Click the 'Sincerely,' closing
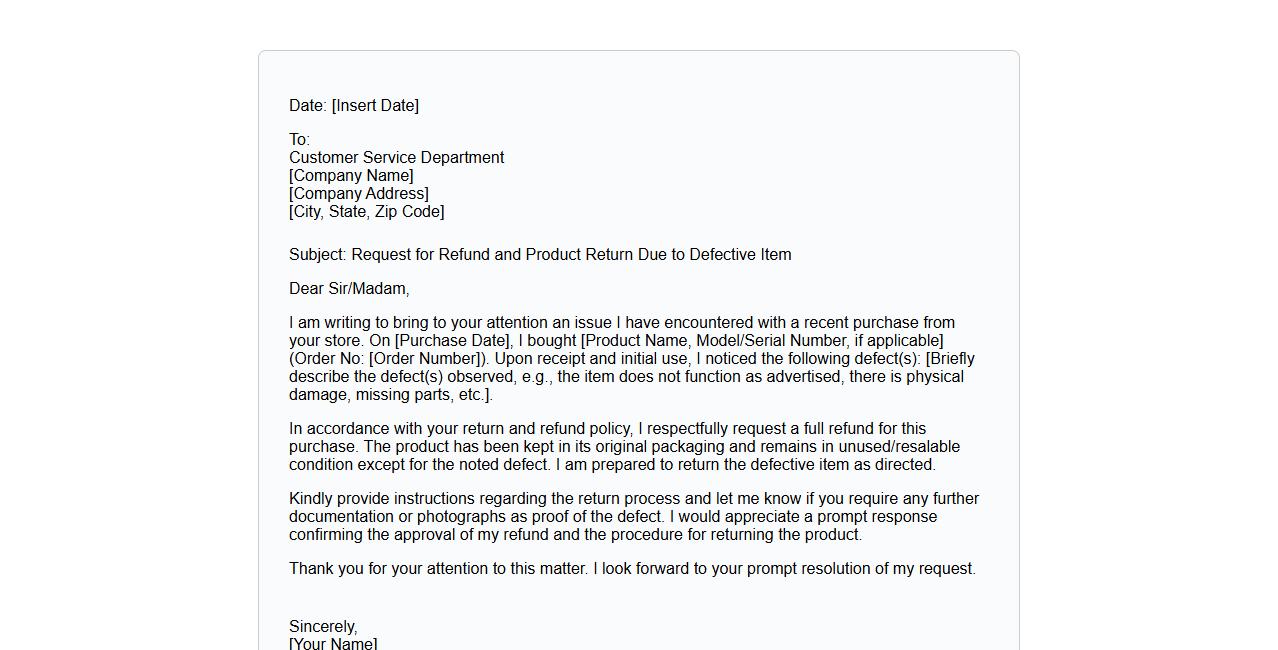 [323, 627]
